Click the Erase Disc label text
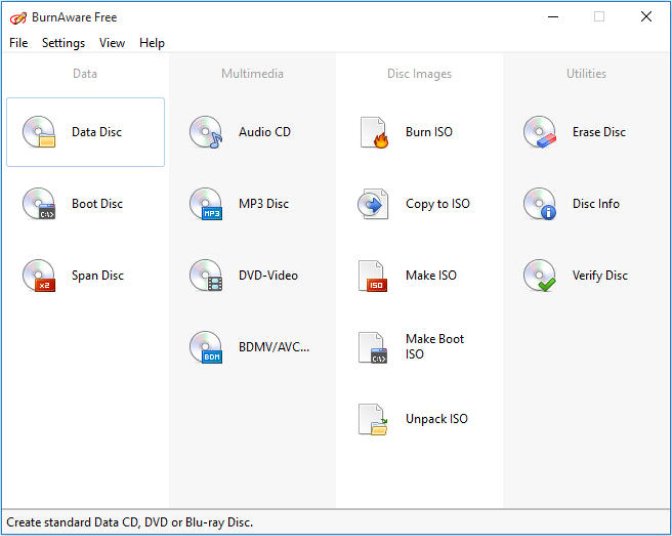This screenshot has height=536, width=672. pyautogui.click(x=599, y=132)
